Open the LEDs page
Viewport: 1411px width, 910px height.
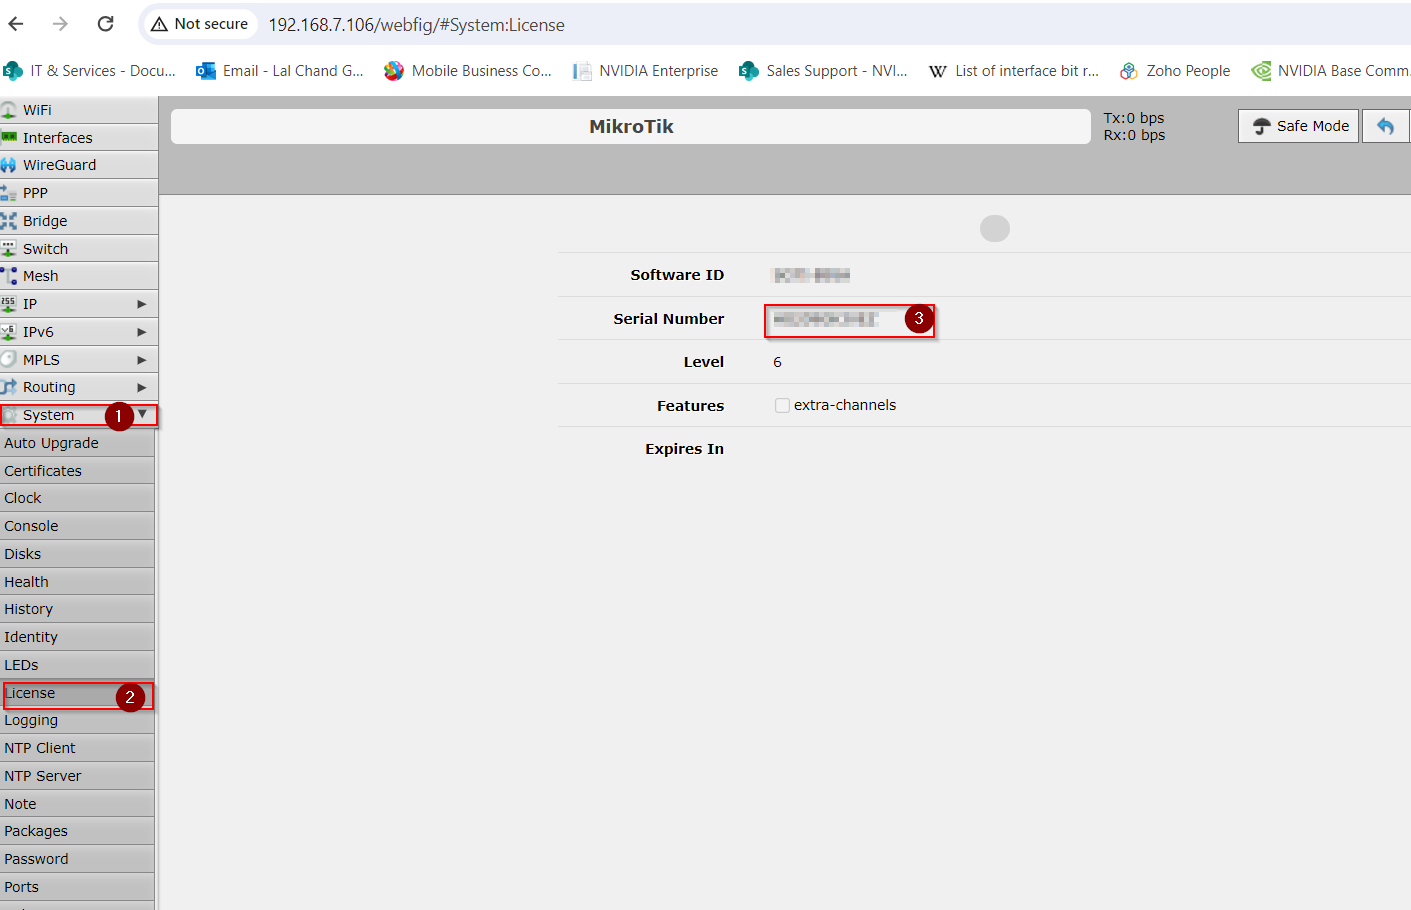77,665
